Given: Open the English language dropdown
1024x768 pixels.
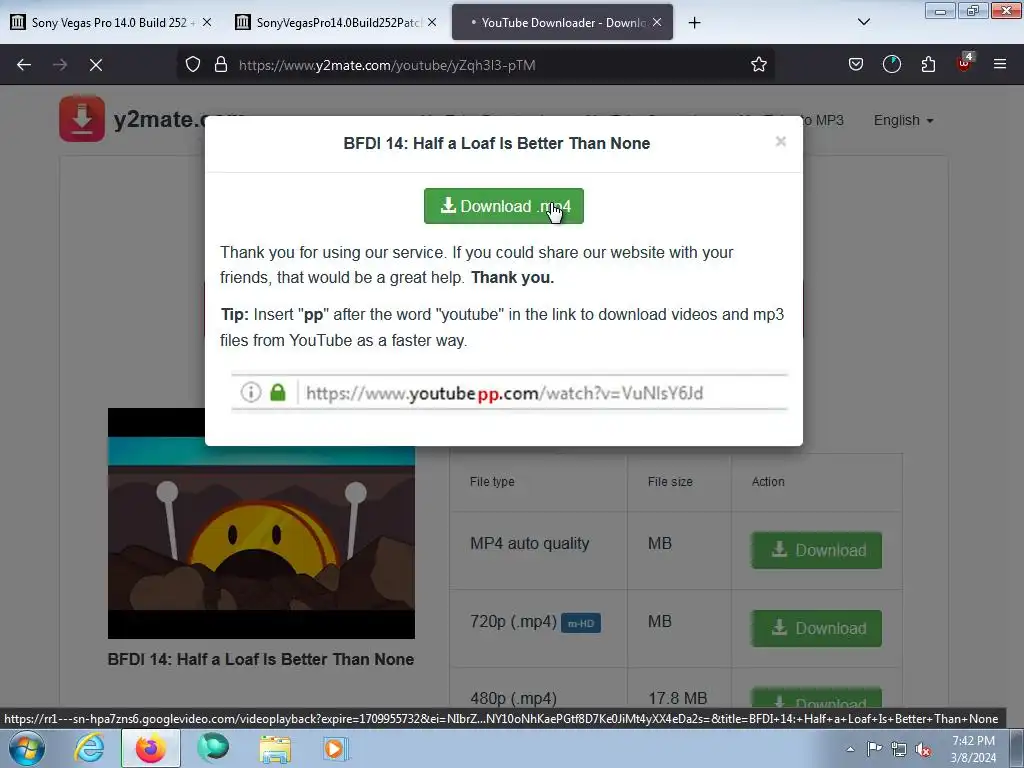Looking at the screenshot, I should [903, 121].
